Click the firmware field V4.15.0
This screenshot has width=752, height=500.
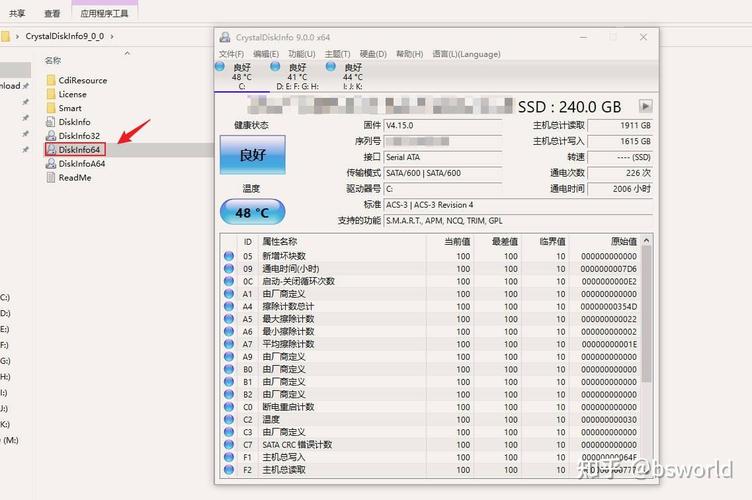[x=443, y=126]
